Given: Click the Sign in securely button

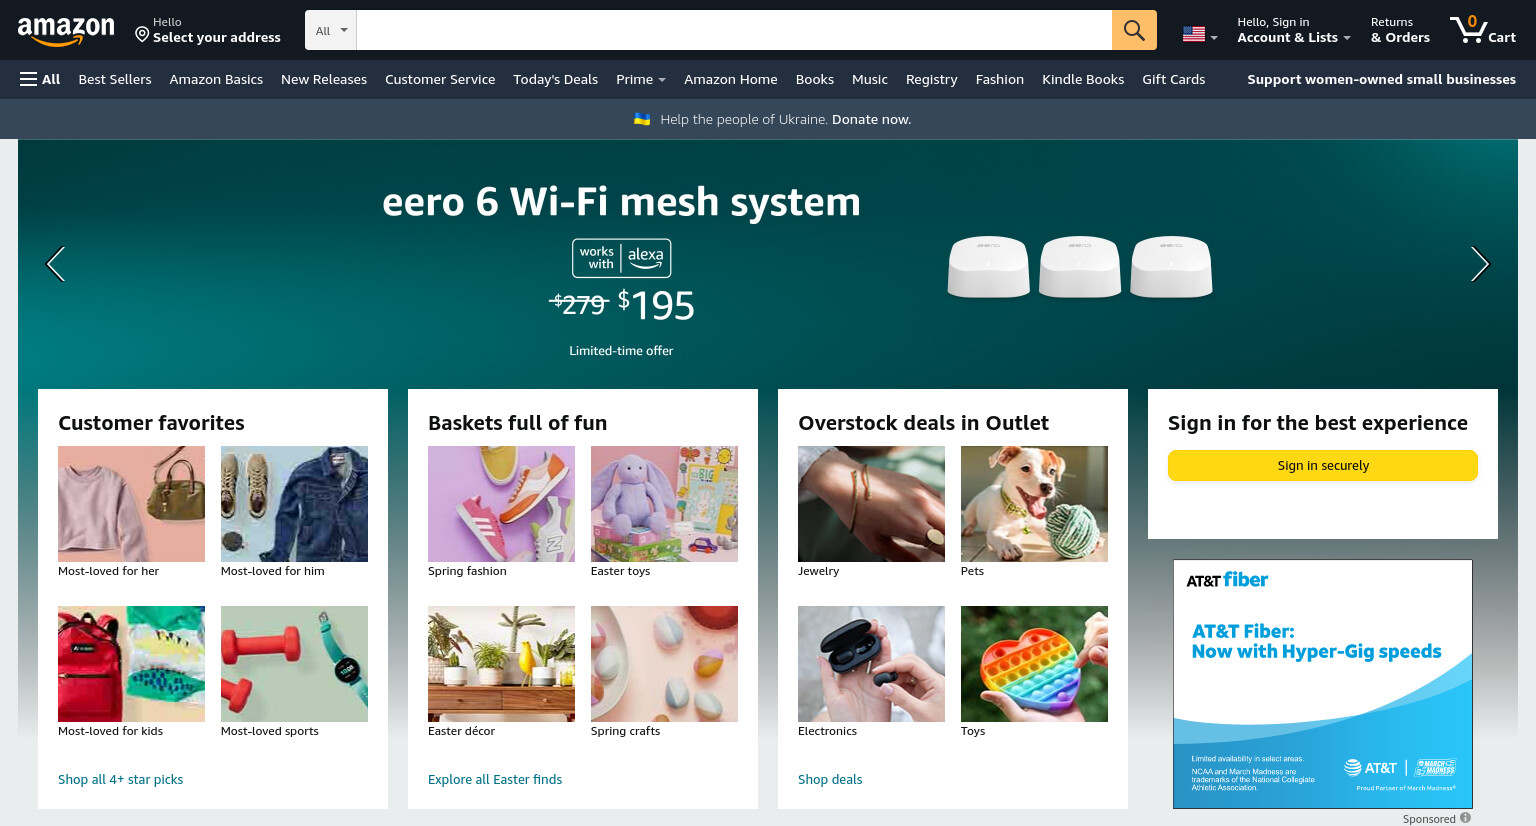Looking at the screenshot, I should tap(1323, 465).
